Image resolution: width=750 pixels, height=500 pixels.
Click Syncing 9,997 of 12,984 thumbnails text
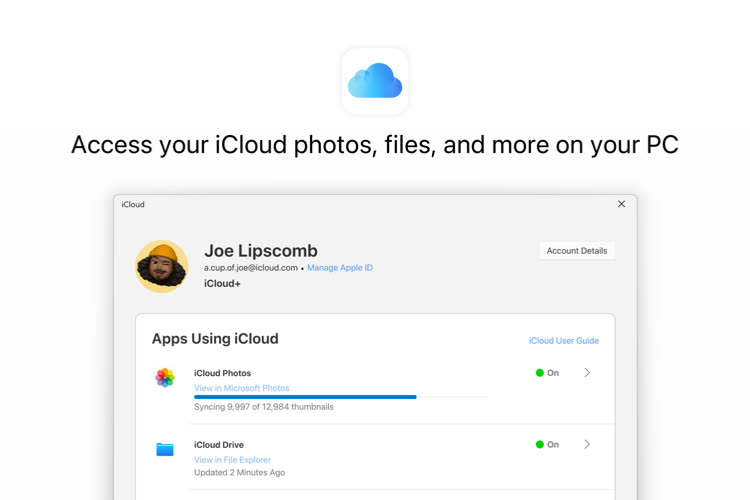point(264,407)
